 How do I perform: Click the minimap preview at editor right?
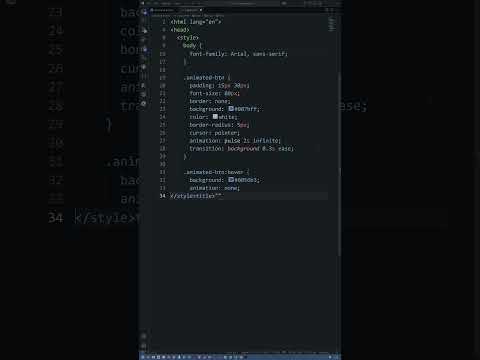coord(332,24)
